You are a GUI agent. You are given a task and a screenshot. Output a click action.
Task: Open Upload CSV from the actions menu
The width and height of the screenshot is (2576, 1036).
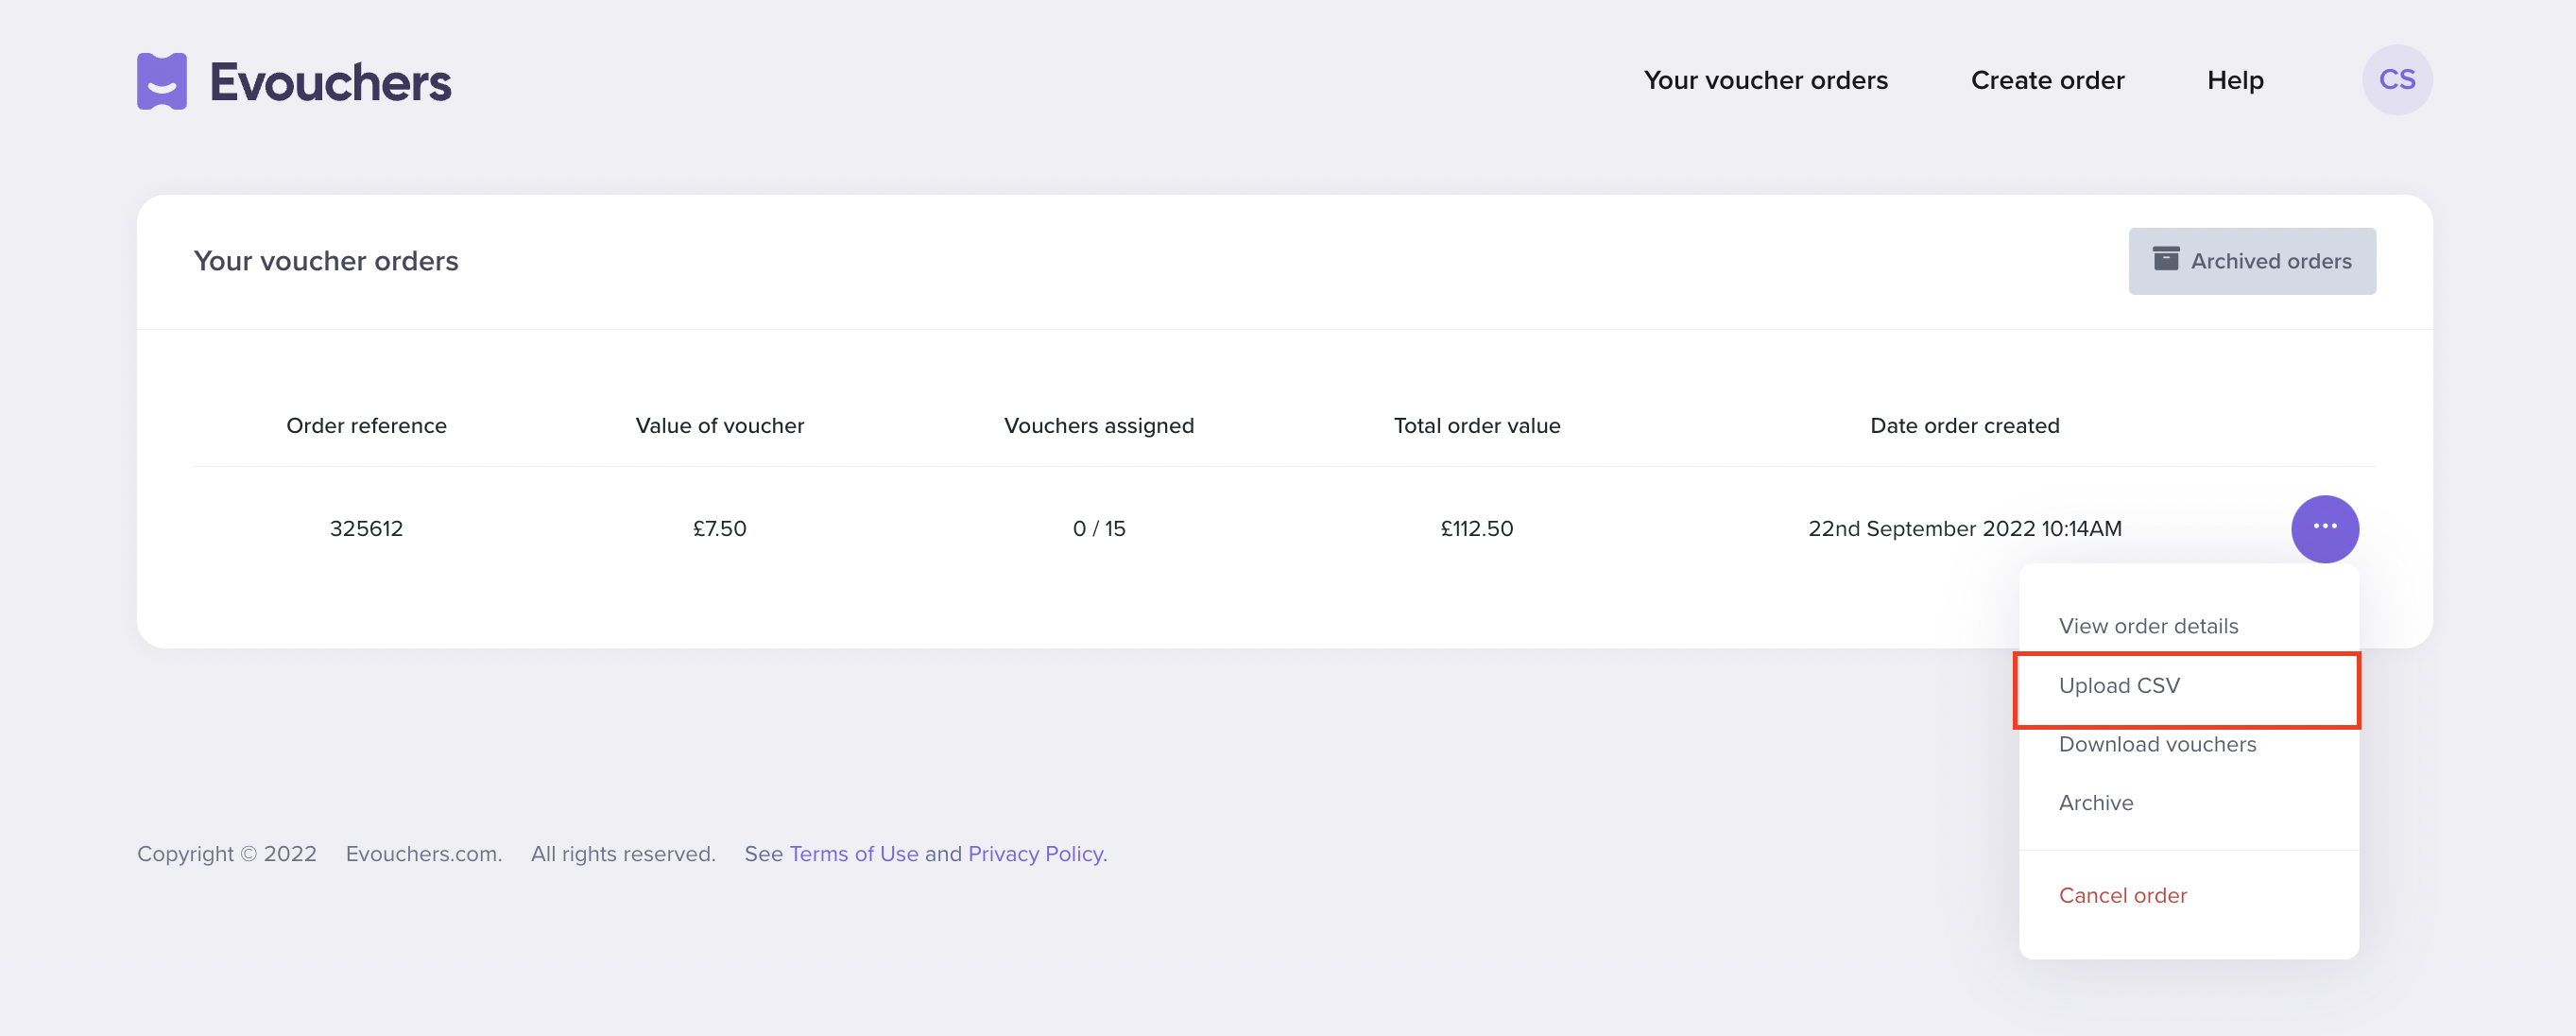(2120, 686)
